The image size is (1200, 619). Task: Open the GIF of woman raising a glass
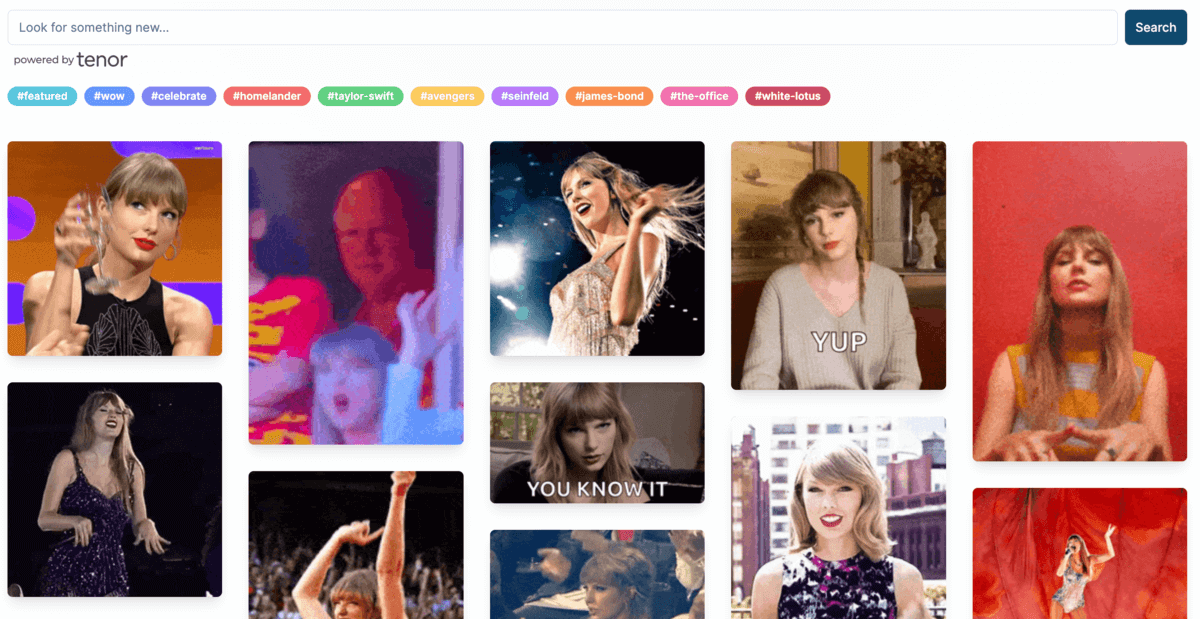tap(114, 248)
